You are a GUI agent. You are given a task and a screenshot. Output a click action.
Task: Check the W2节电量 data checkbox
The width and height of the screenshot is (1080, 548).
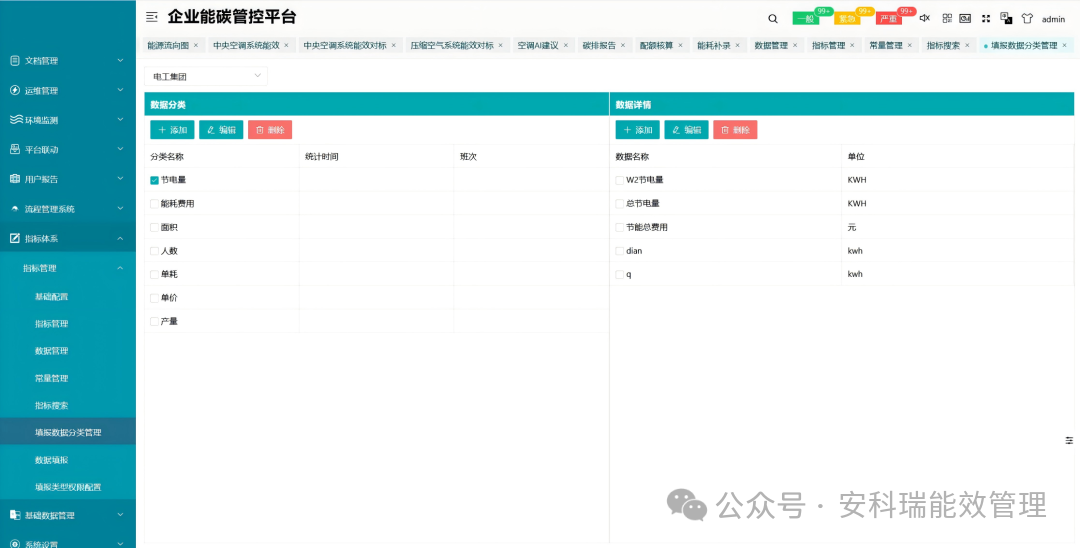[620, 180]
